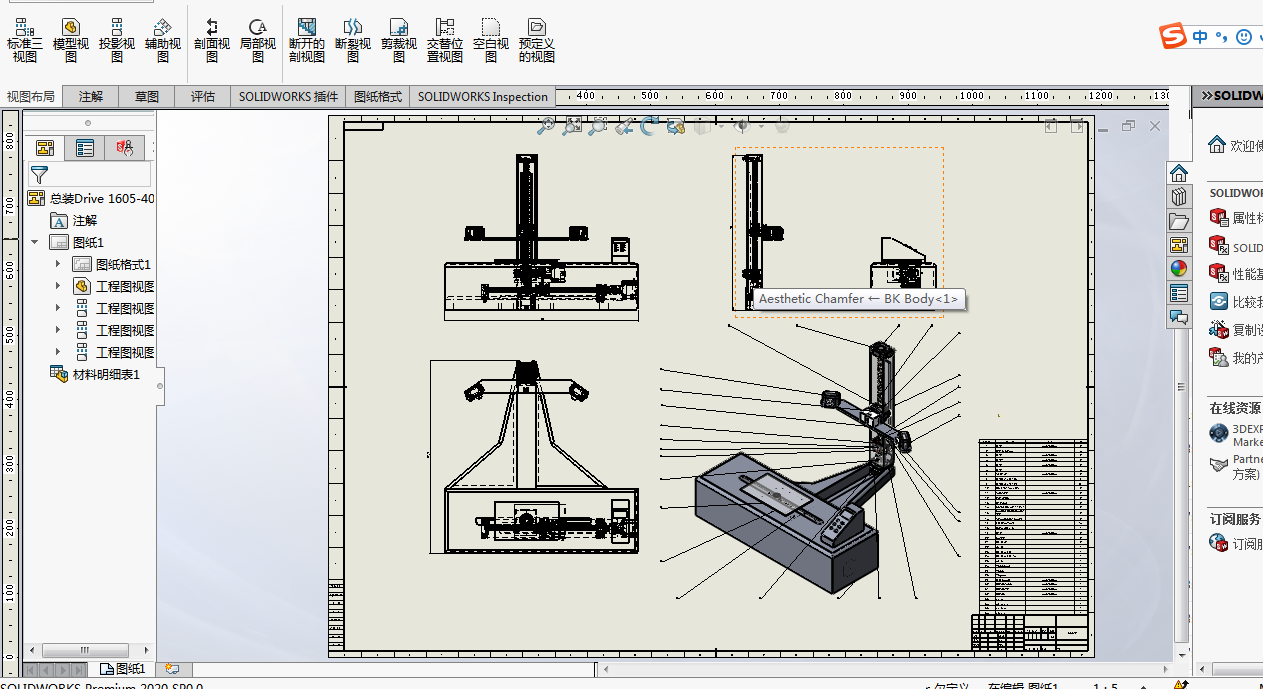Open the DimXpert manager tab icon
Image resolution: width=1263 pixels, height=689 pixels.
click(x=125, y=148)
